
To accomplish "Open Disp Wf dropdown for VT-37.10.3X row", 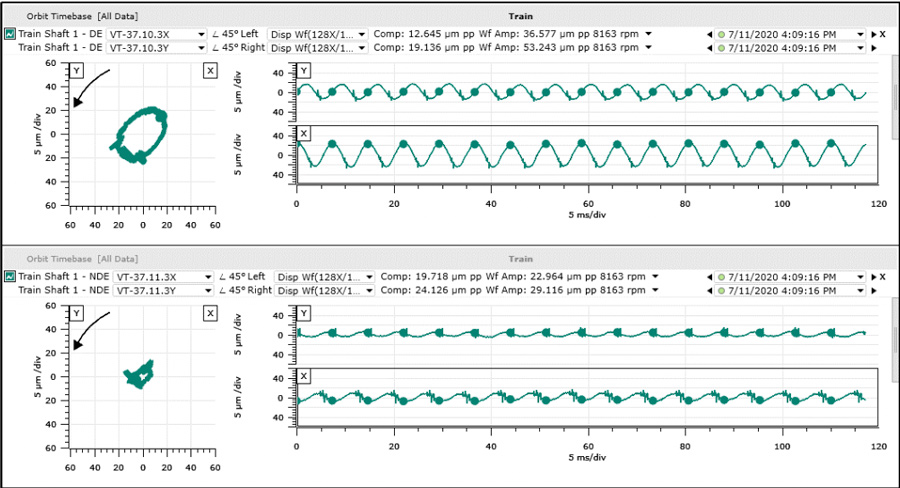I will tap(317, 34).
